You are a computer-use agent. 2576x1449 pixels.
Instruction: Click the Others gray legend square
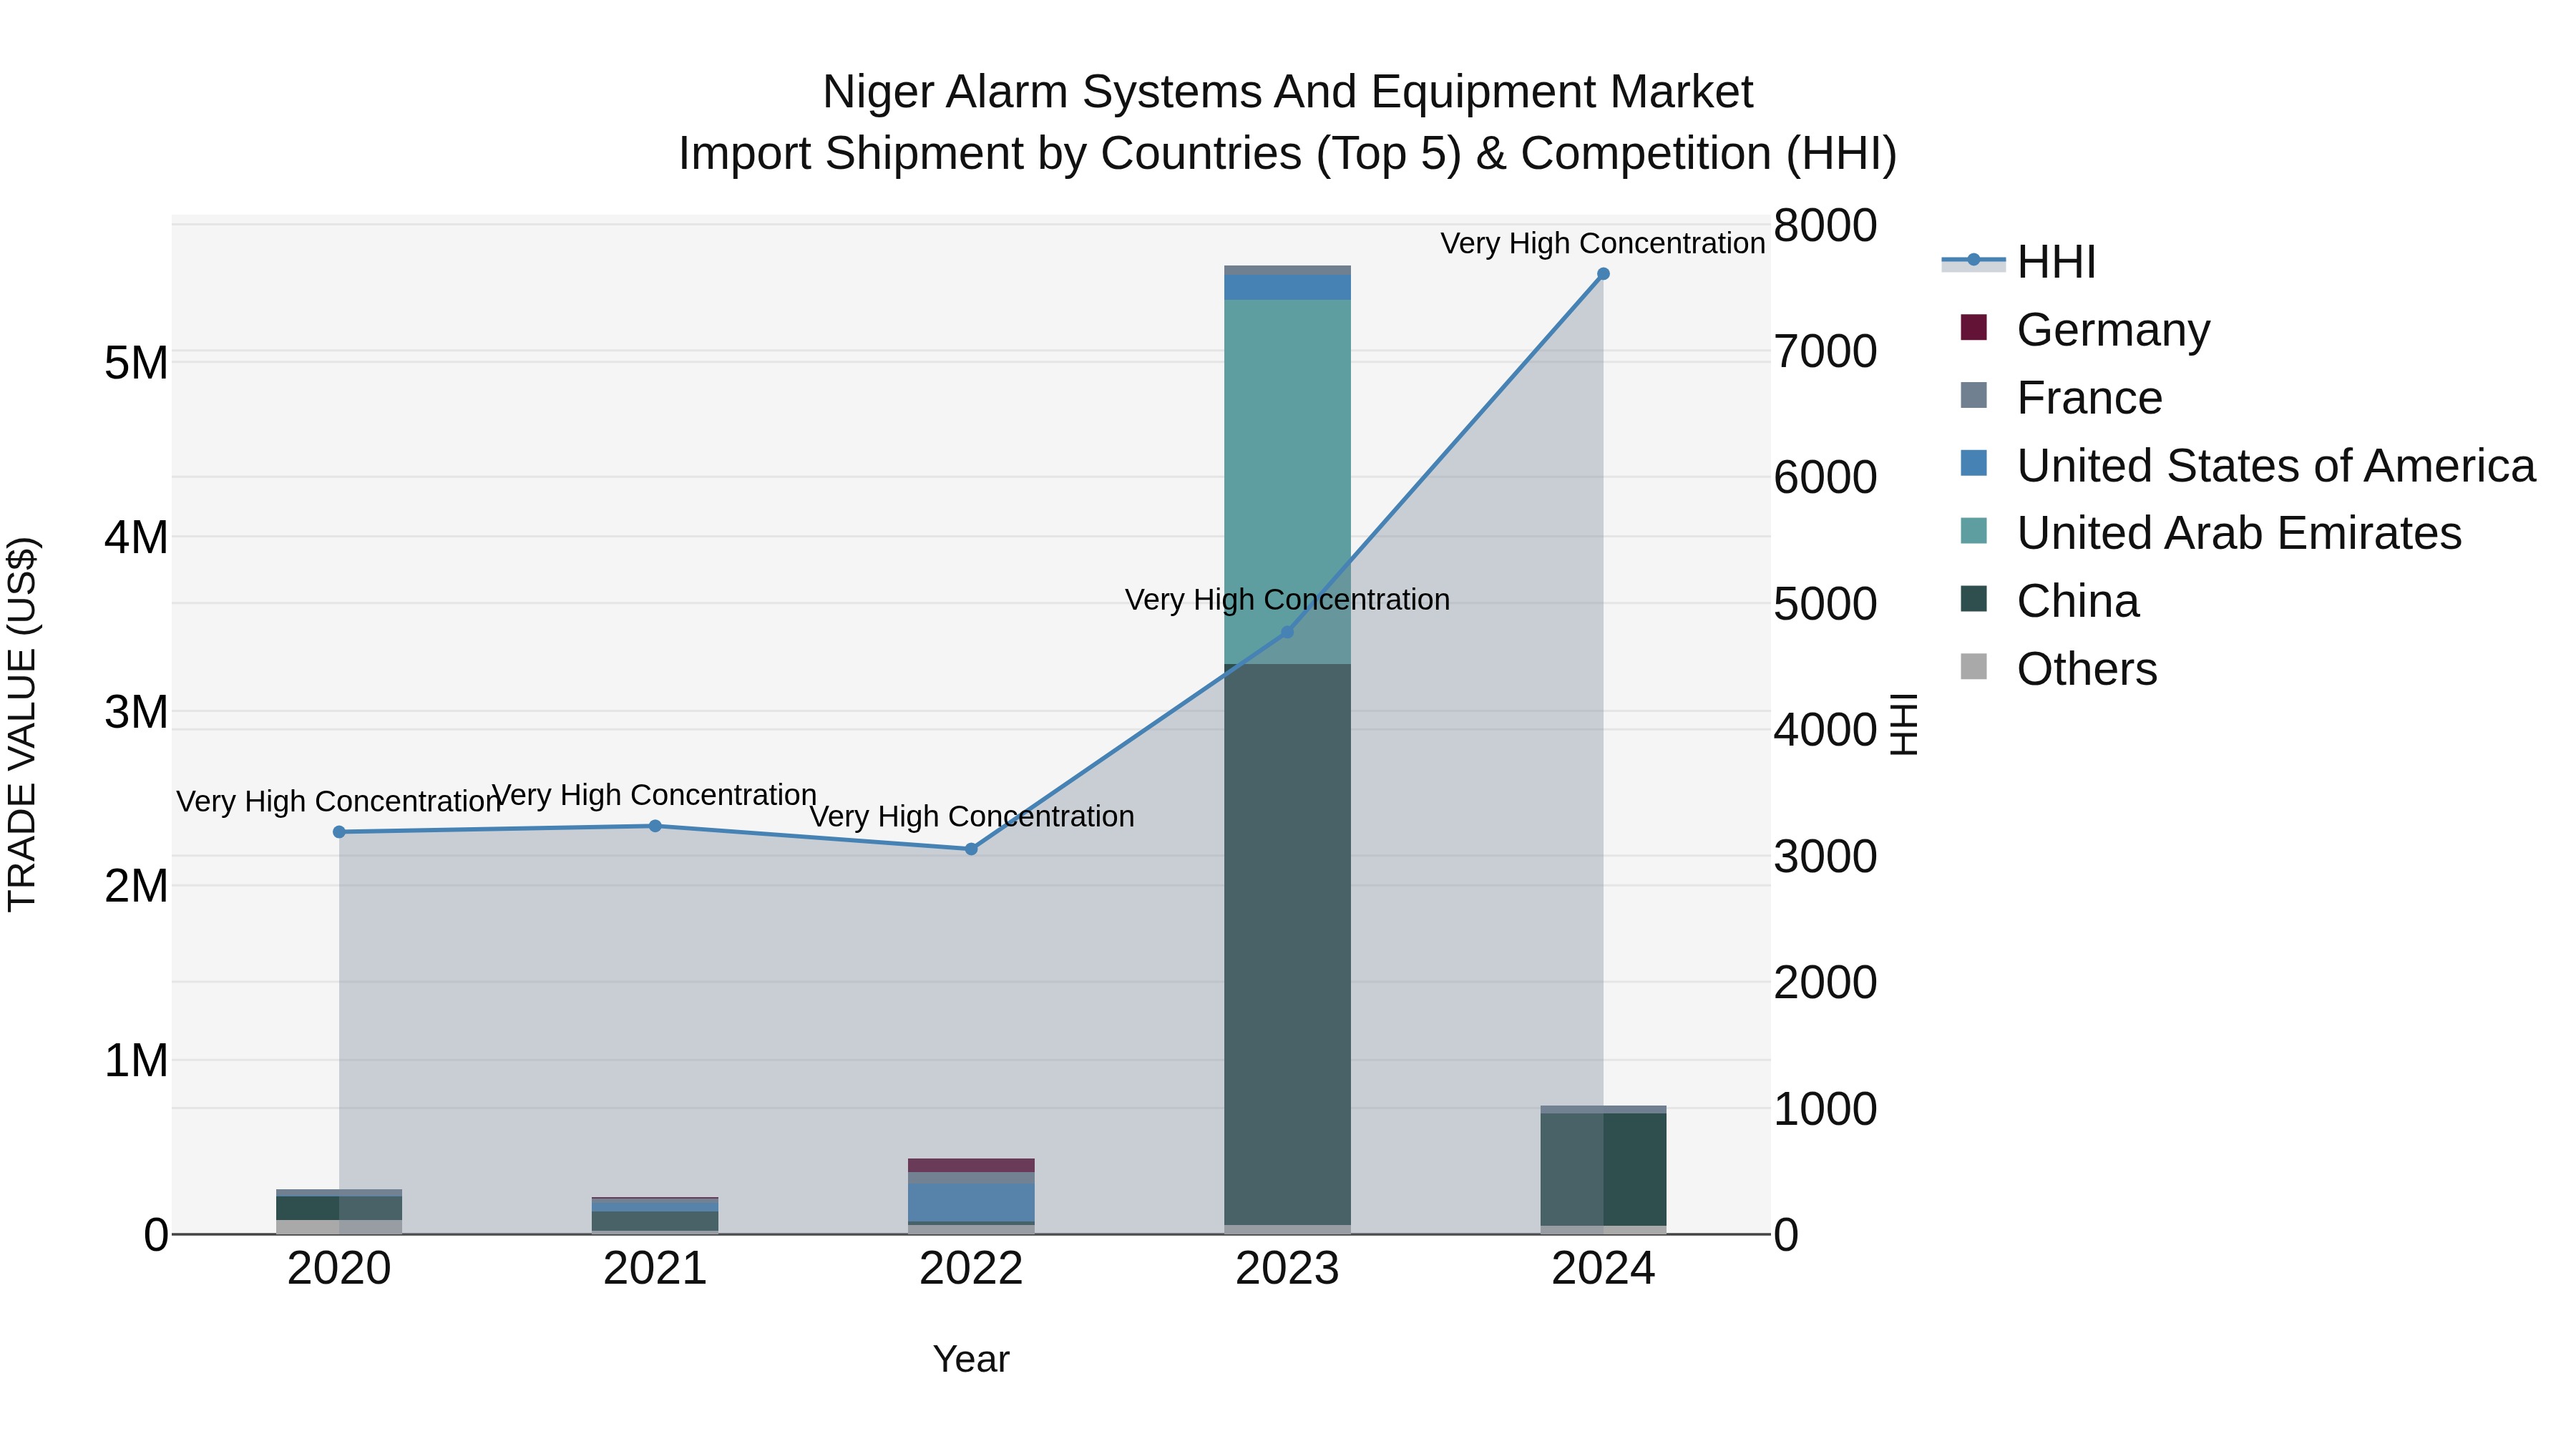tap(1974, 666)
